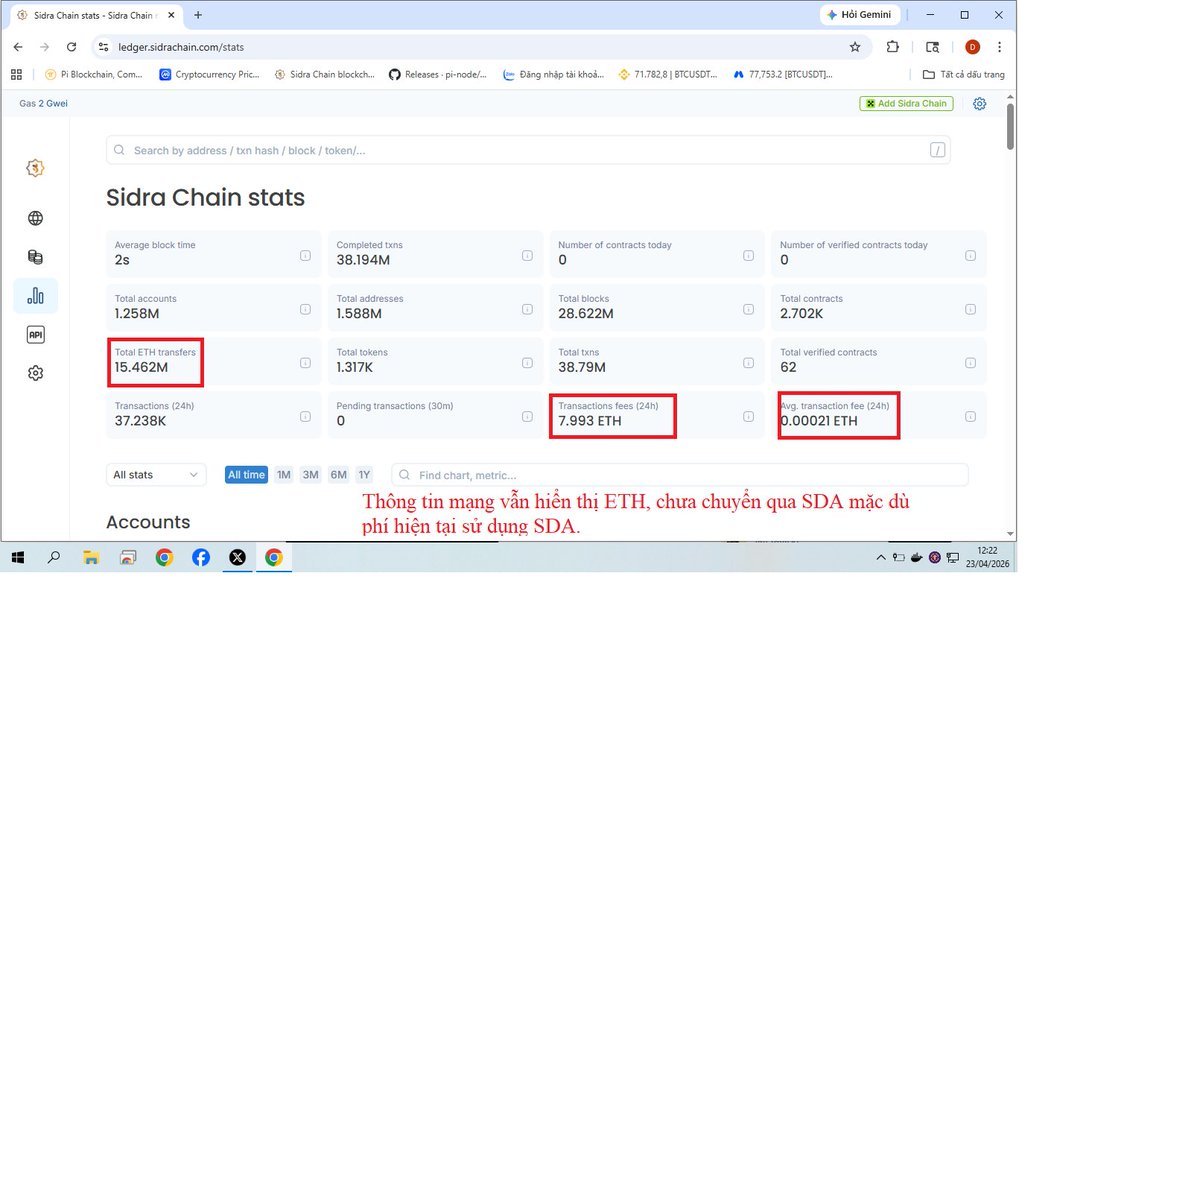Open 71.782,8 BTCUSDT bookmark

668,74
